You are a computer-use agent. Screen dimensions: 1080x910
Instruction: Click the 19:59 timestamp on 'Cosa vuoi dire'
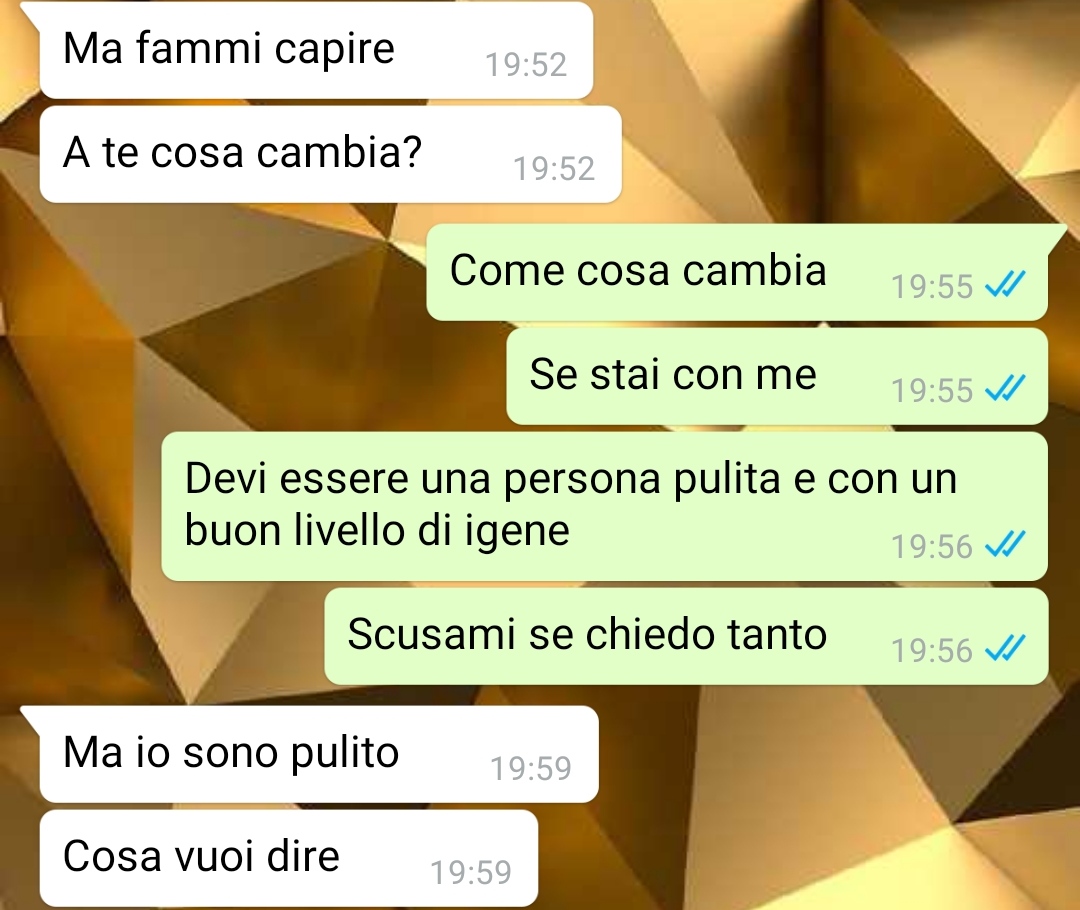point(471,873)
